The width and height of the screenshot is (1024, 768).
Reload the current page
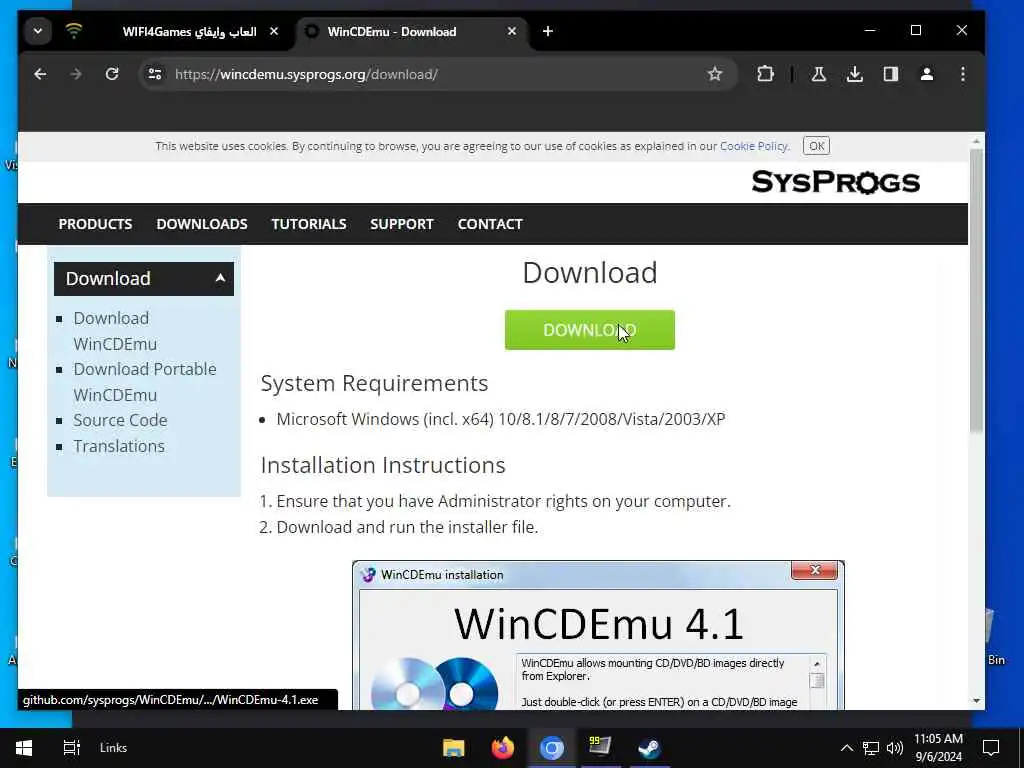coord(112,74)
